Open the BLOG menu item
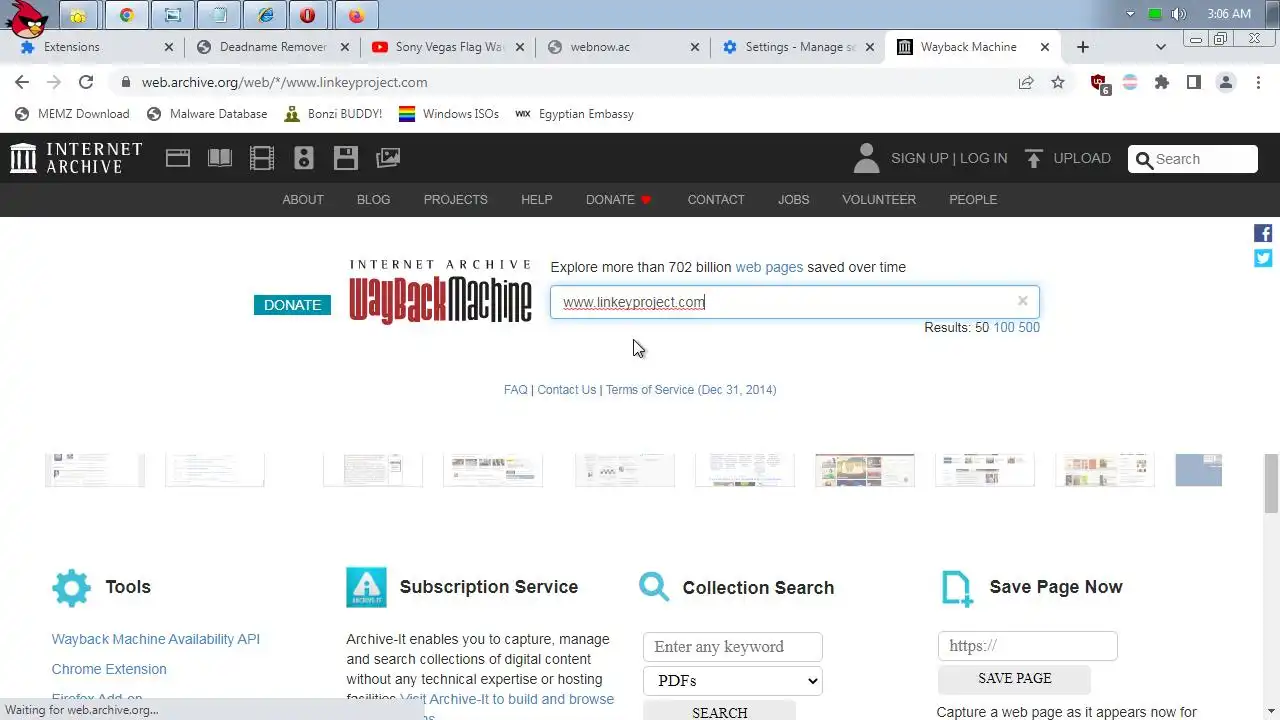 point(374,200)
